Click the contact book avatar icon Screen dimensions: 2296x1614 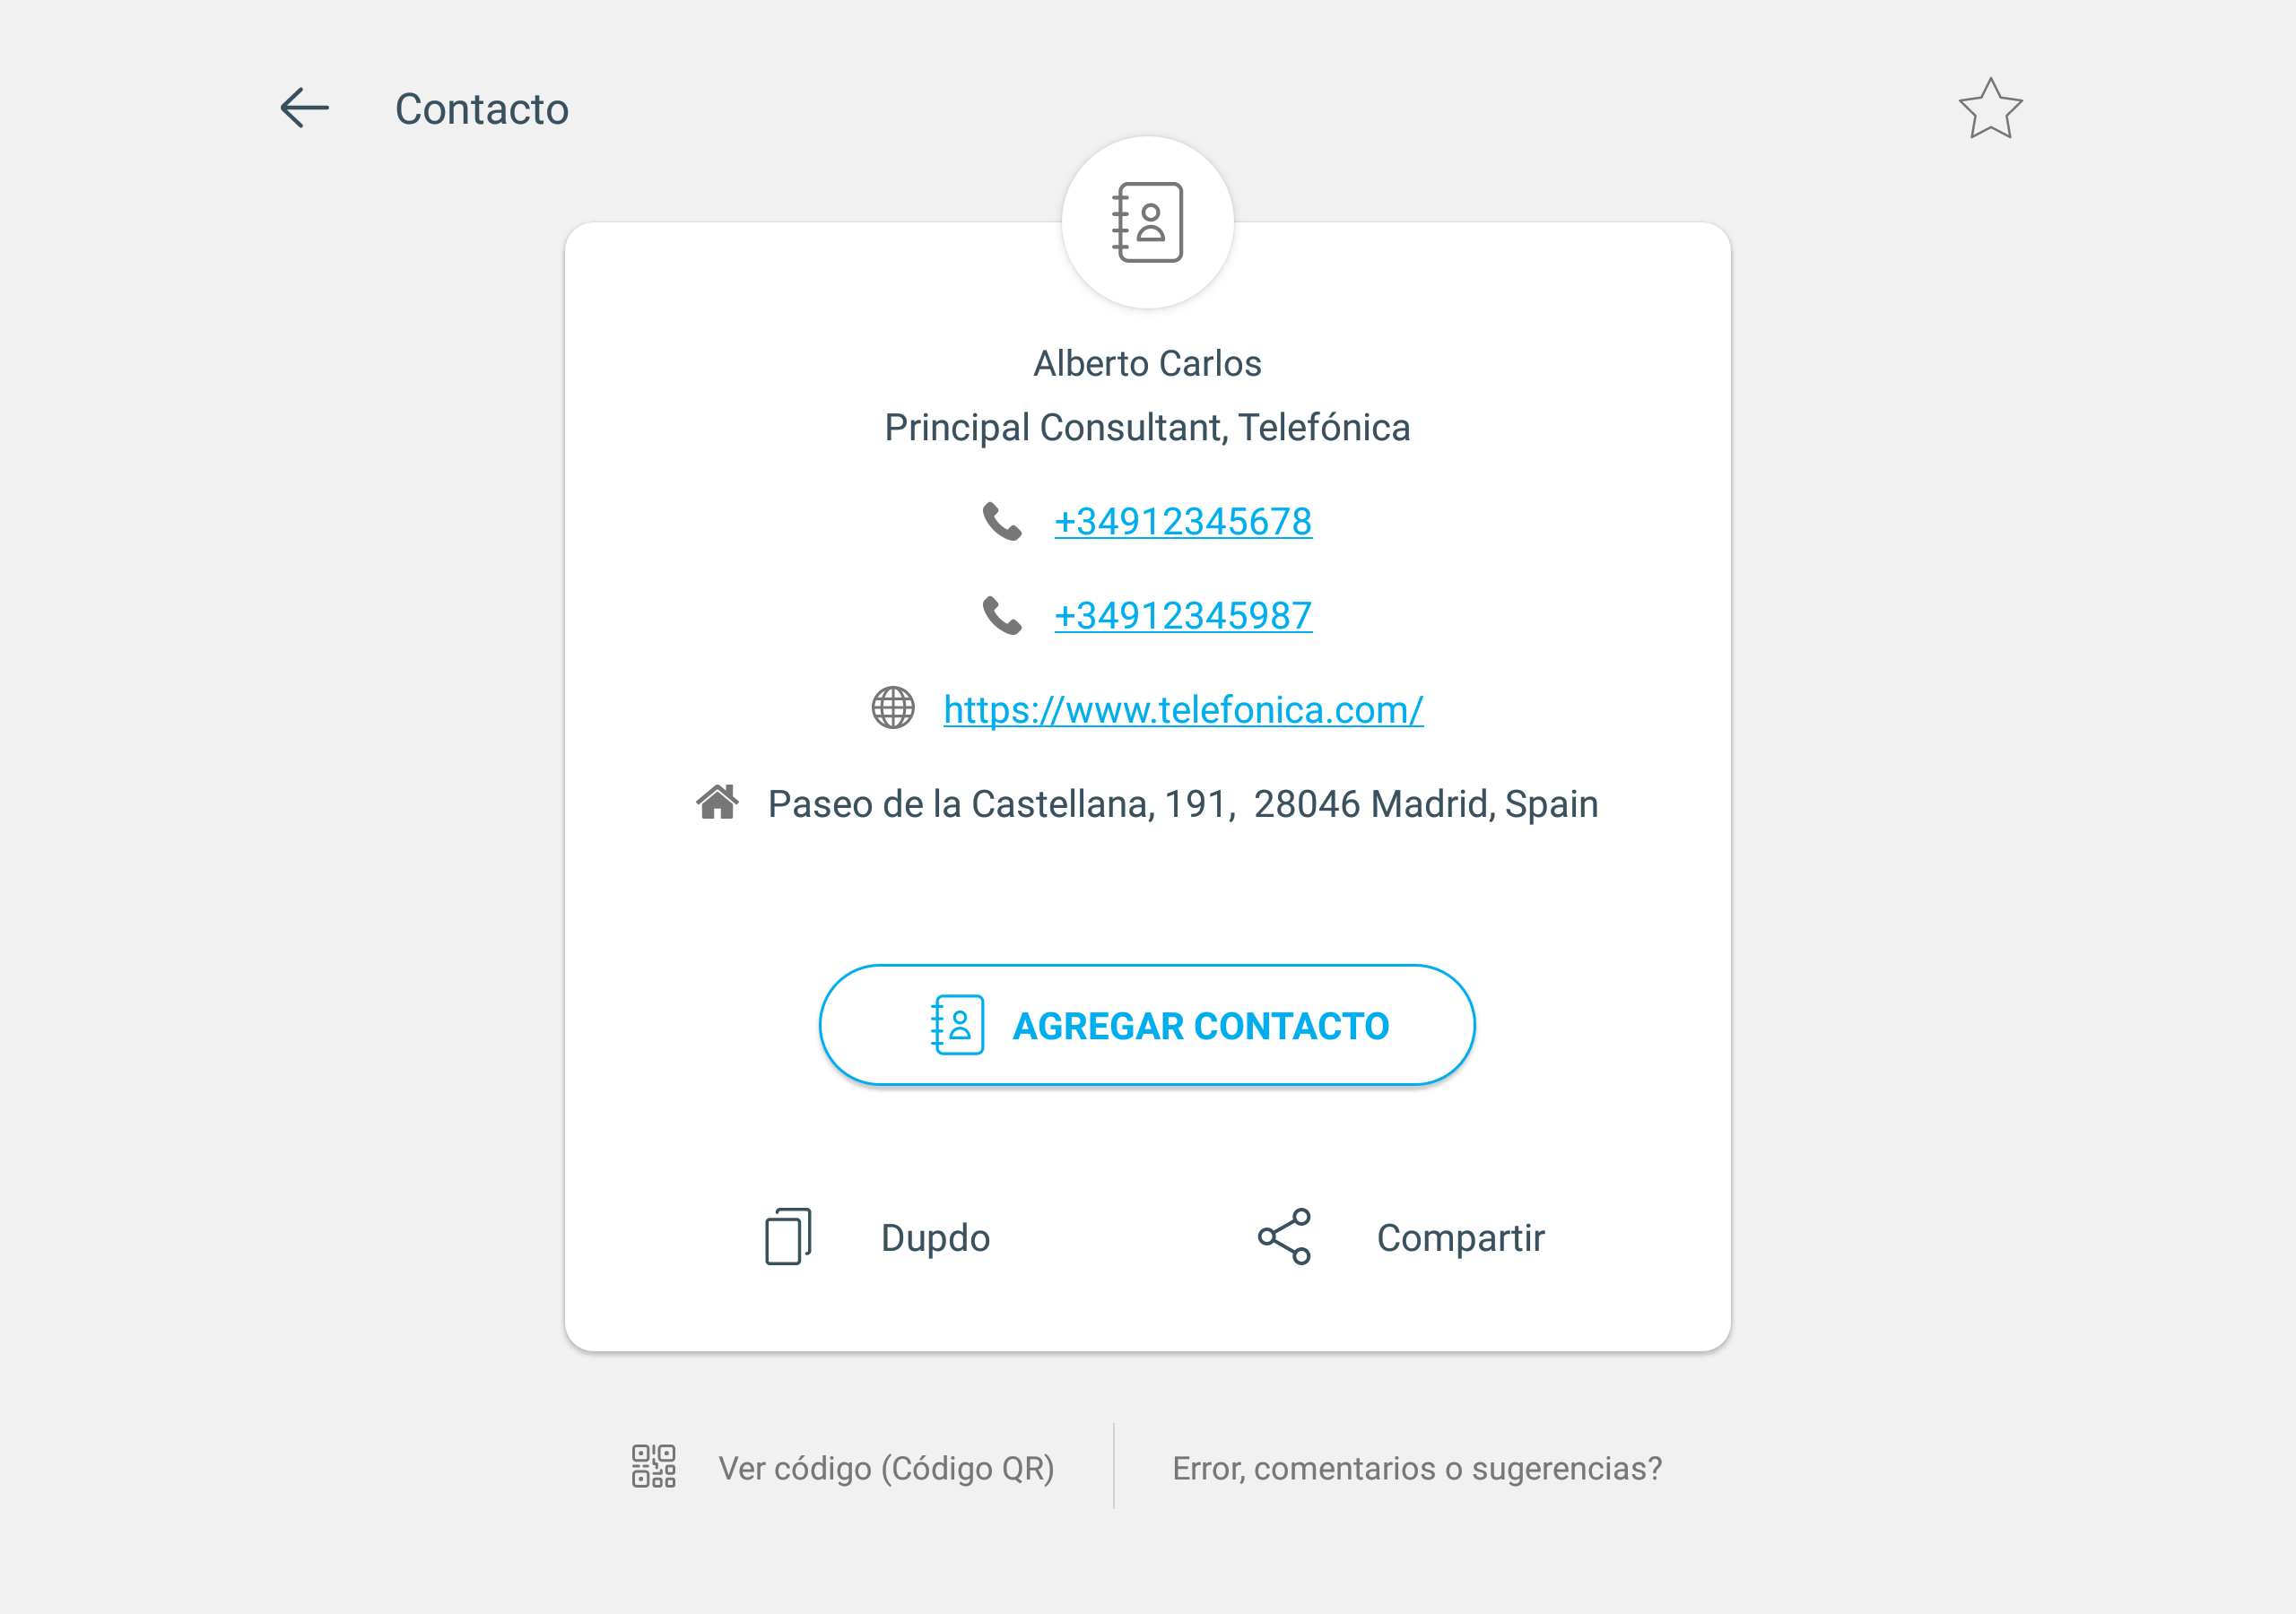pos(1147,222)
